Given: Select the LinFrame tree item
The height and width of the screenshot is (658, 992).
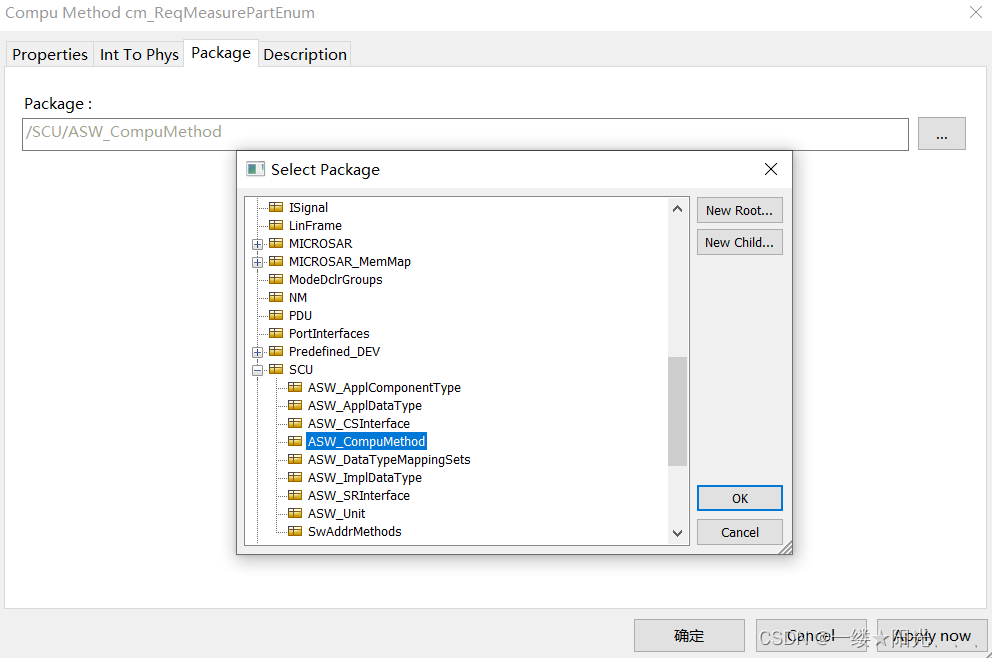Looking at the screenshot, I should 315,225.
